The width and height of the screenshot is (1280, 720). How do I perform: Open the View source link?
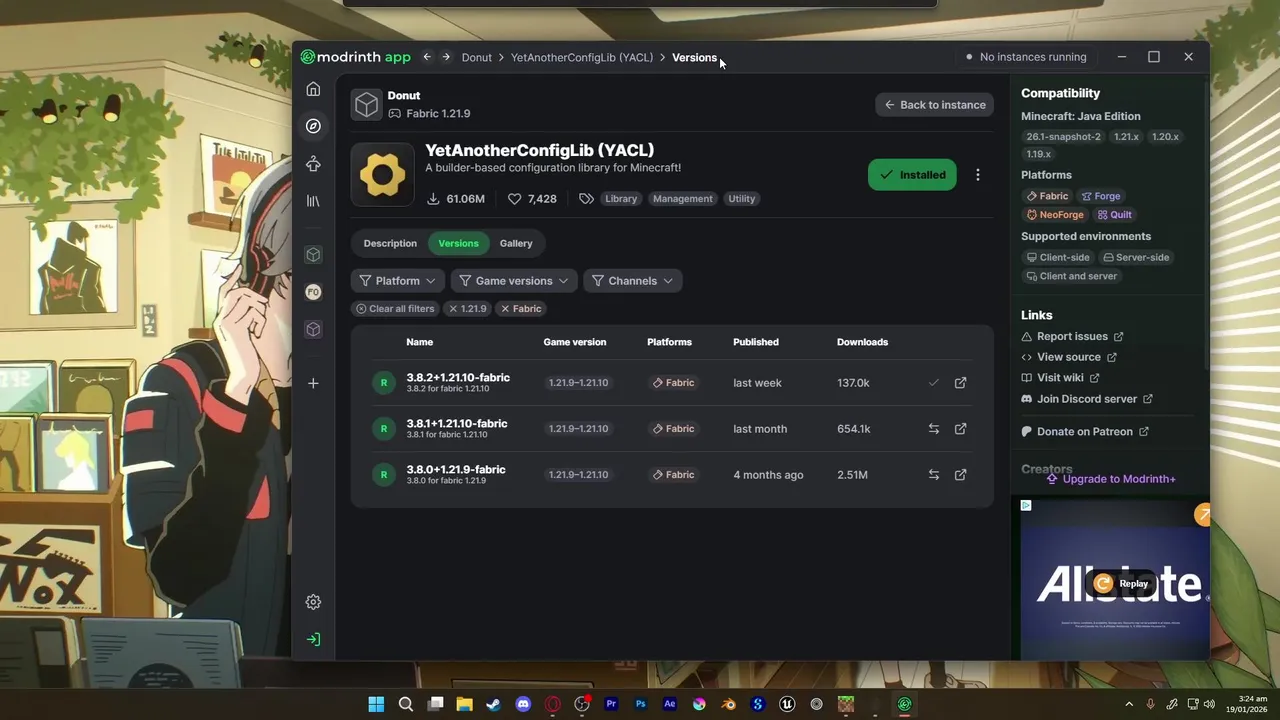point(1069,357)
